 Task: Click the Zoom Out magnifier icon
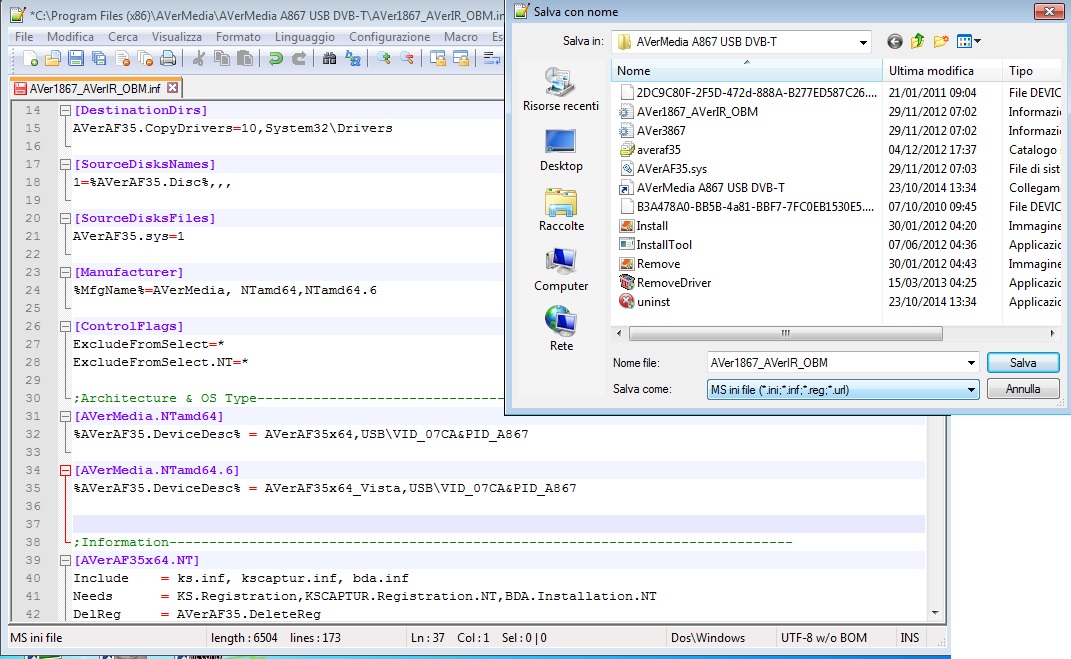406,59
